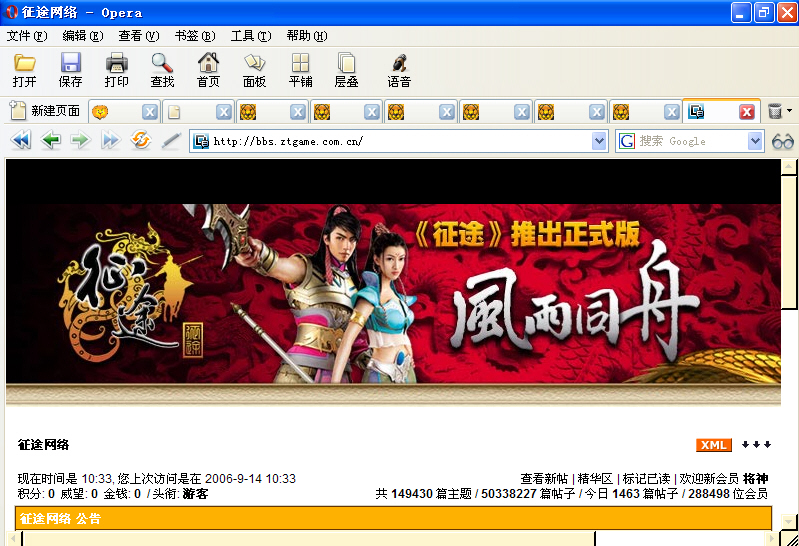Expand the address bar URL dropdown
Viewport: 799px width, 546px height.
point(599,141)
